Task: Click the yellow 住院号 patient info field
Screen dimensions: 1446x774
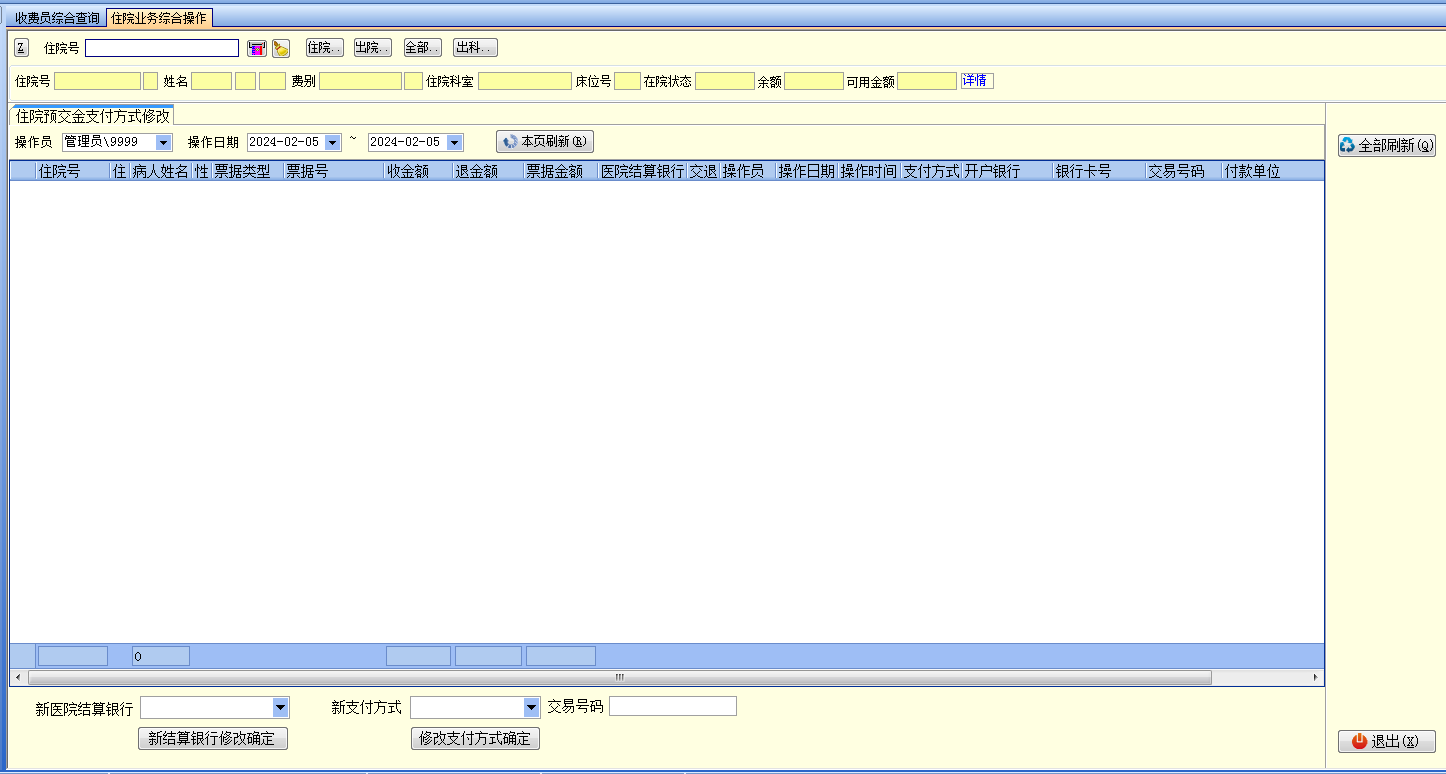Action: coord(97,82)
